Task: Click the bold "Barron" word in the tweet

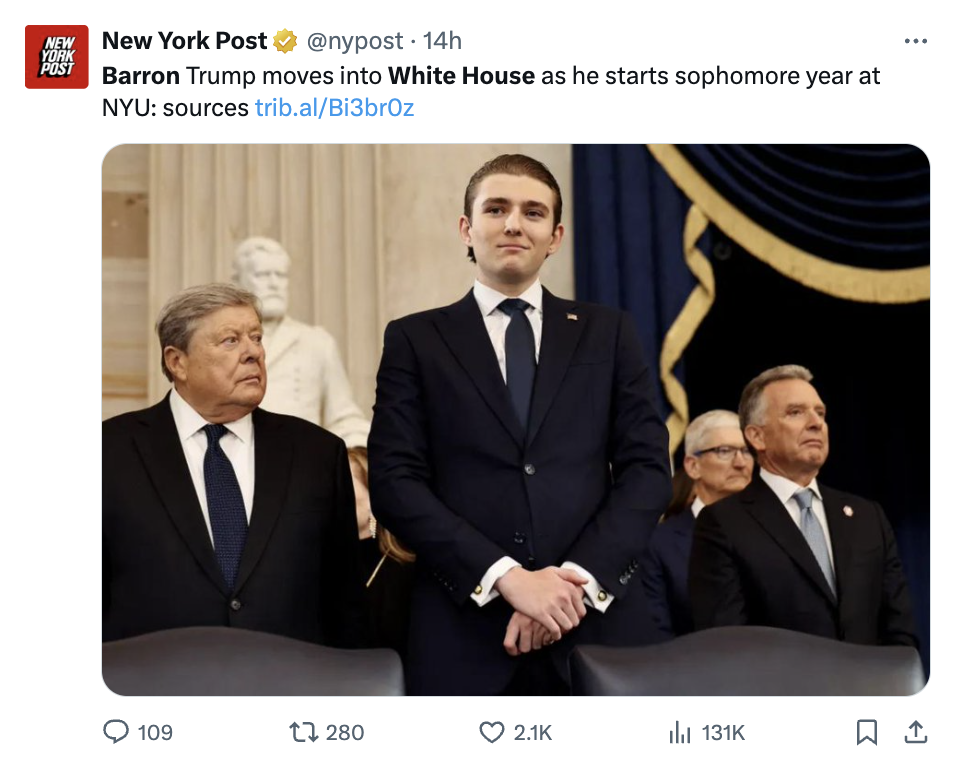Action: pyautogui.click(x=141, y=76)
